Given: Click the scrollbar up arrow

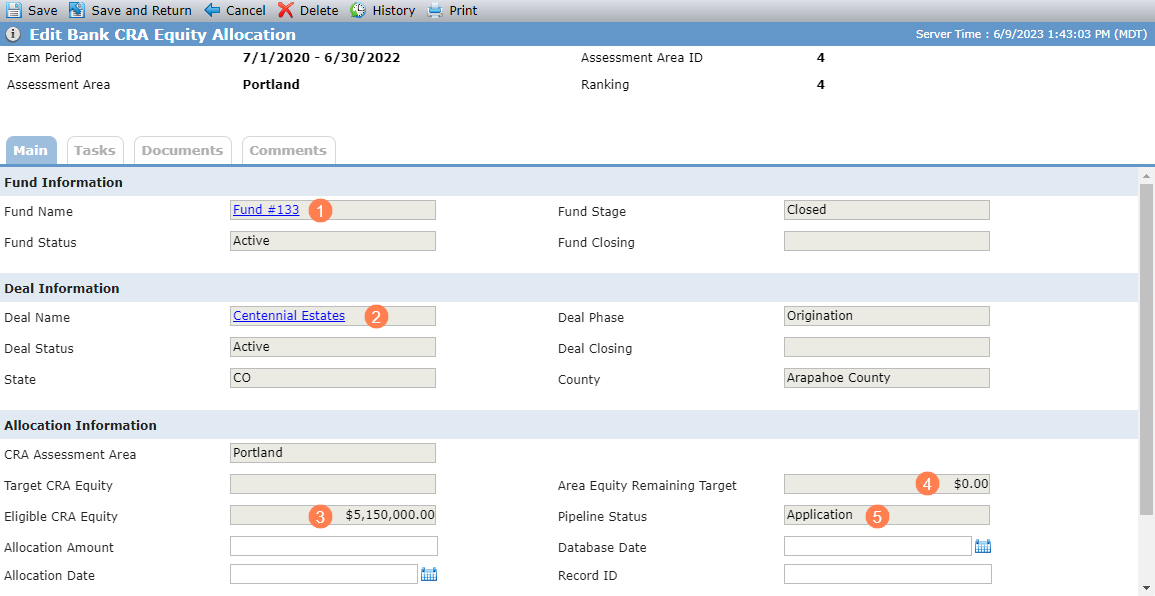Looking at the screenshot, I should (x=1146, y=175).
